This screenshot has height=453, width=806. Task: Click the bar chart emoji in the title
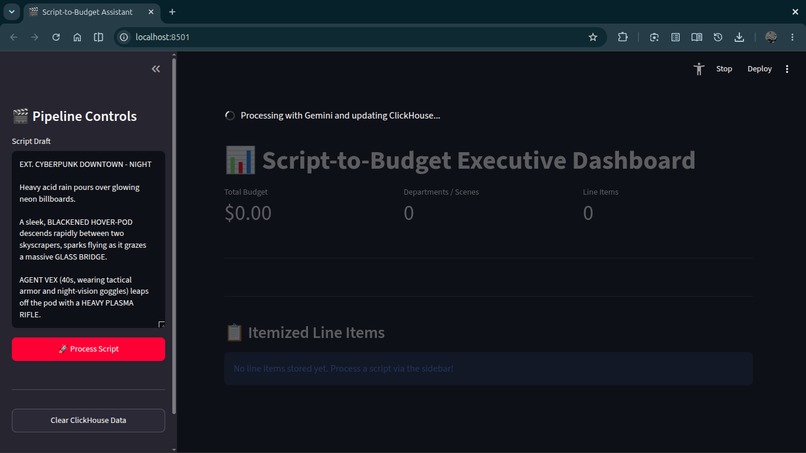pos(240,160)
